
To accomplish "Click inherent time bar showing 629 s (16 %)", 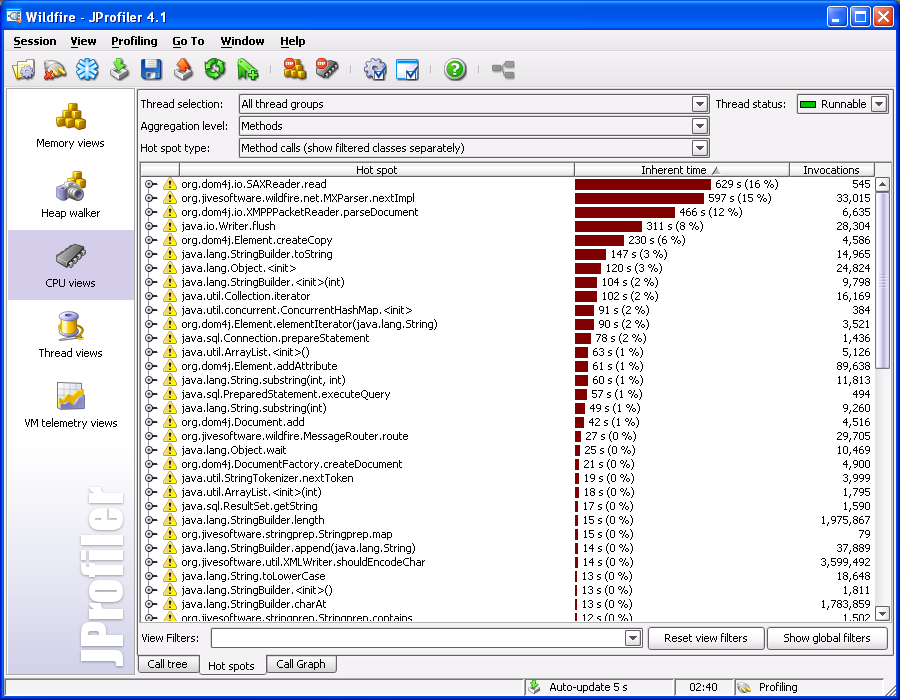I will 643,184.
